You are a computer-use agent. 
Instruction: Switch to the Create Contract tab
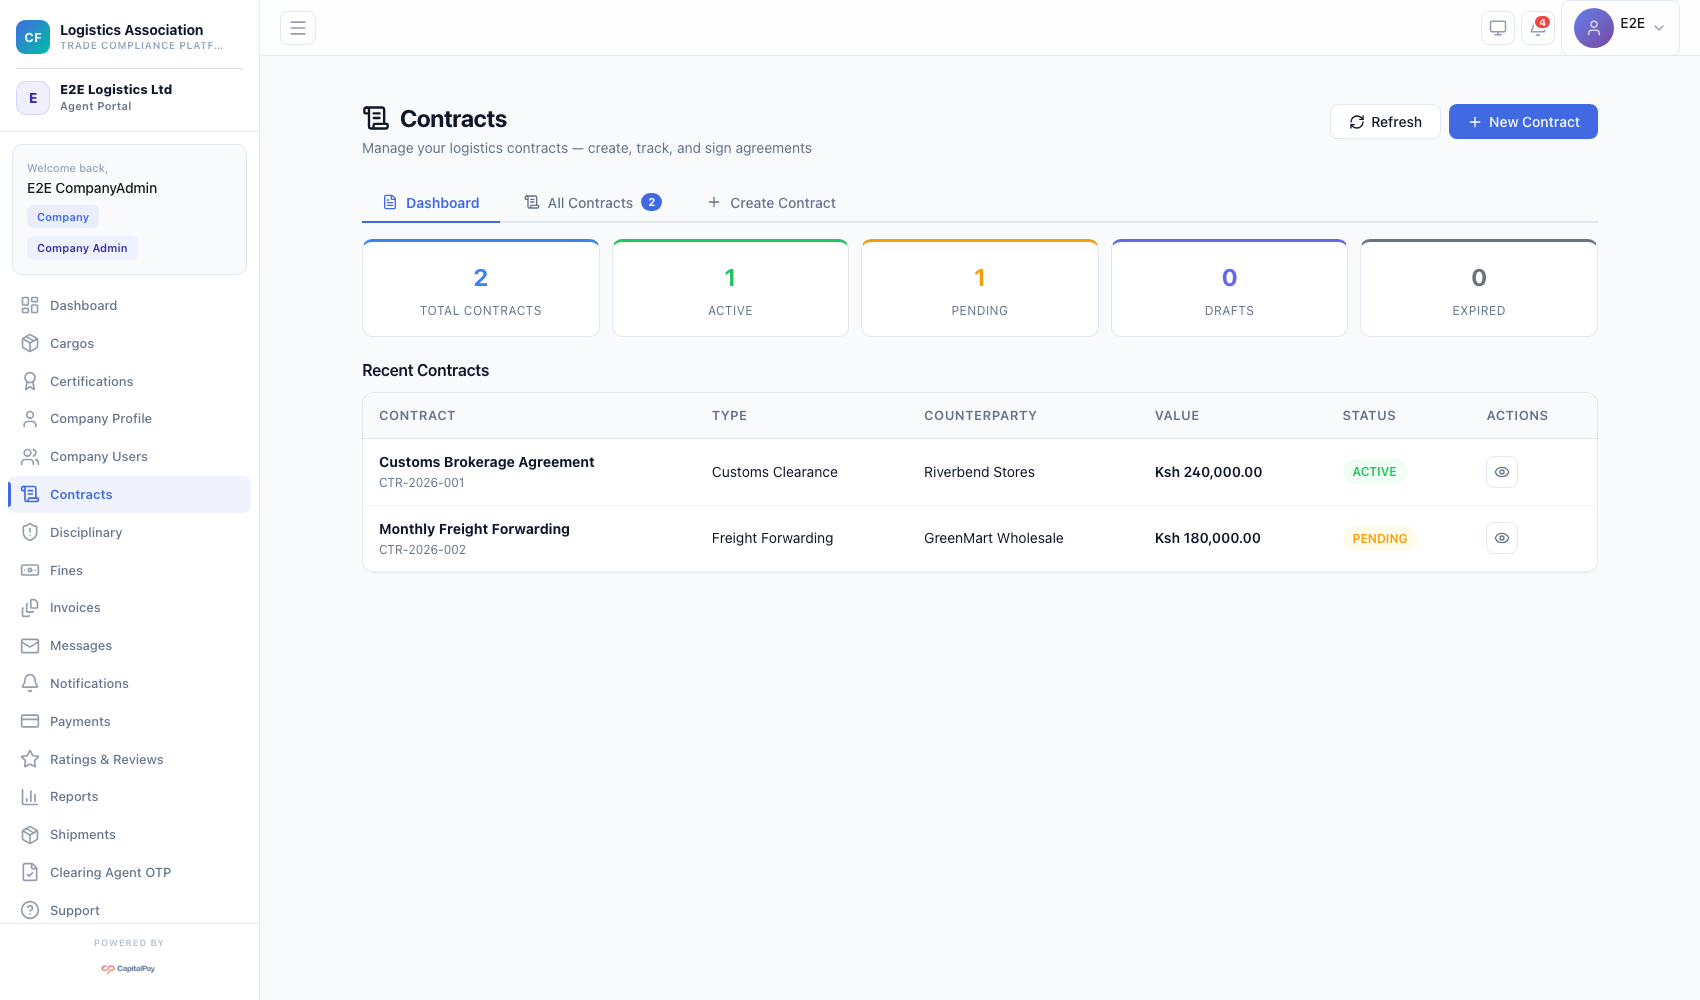point(771,203)
